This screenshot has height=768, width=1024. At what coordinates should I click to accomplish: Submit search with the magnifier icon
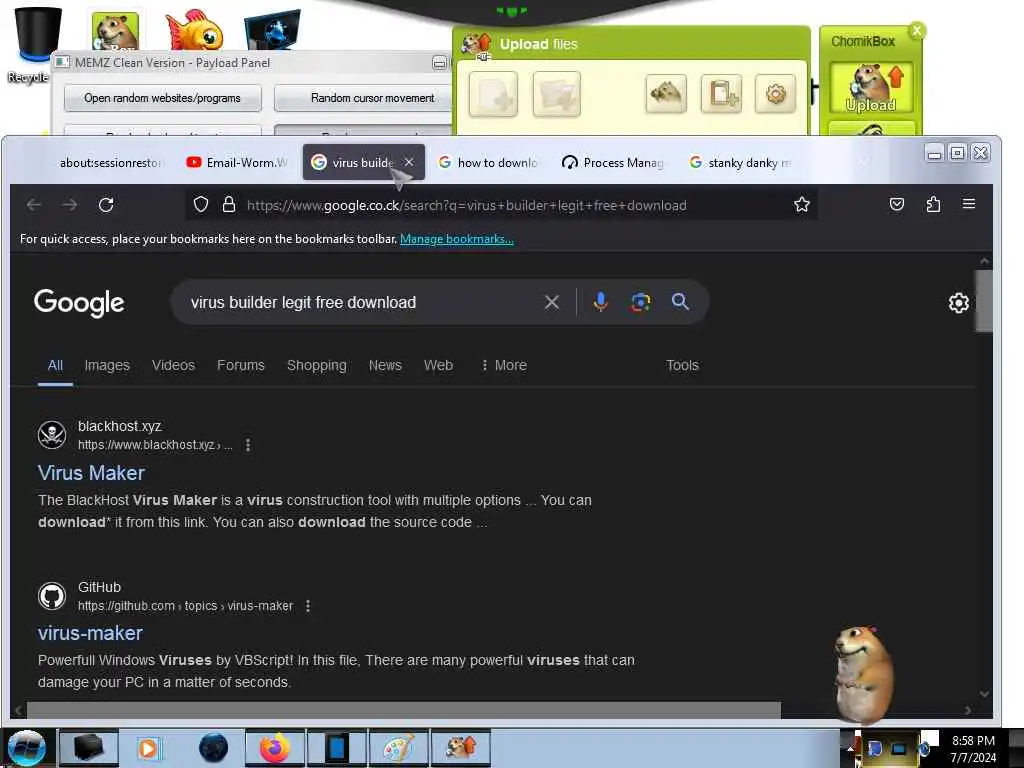(x=680, y=301)
